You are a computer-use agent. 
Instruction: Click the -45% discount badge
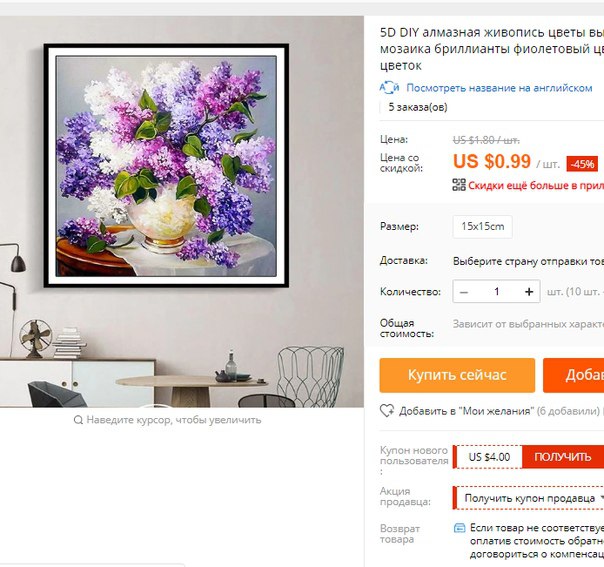pos(582,164)
